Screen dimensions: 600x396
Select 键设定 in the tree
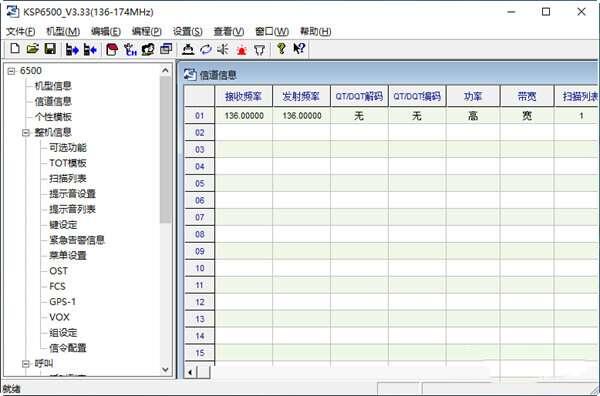[63, 225]
